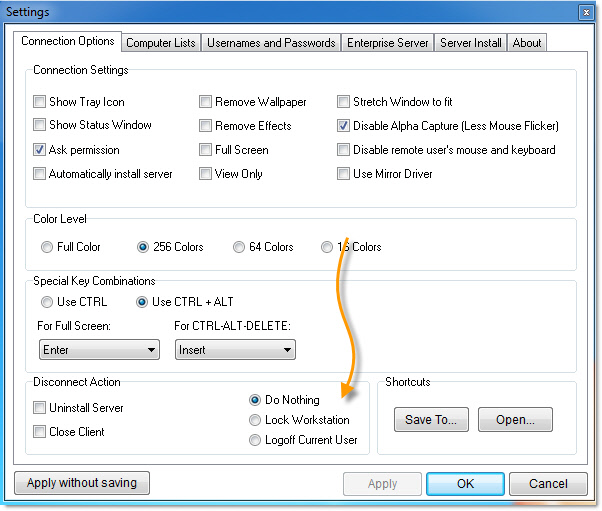Uncheck the Ask permission option

(x=40, y=150)
